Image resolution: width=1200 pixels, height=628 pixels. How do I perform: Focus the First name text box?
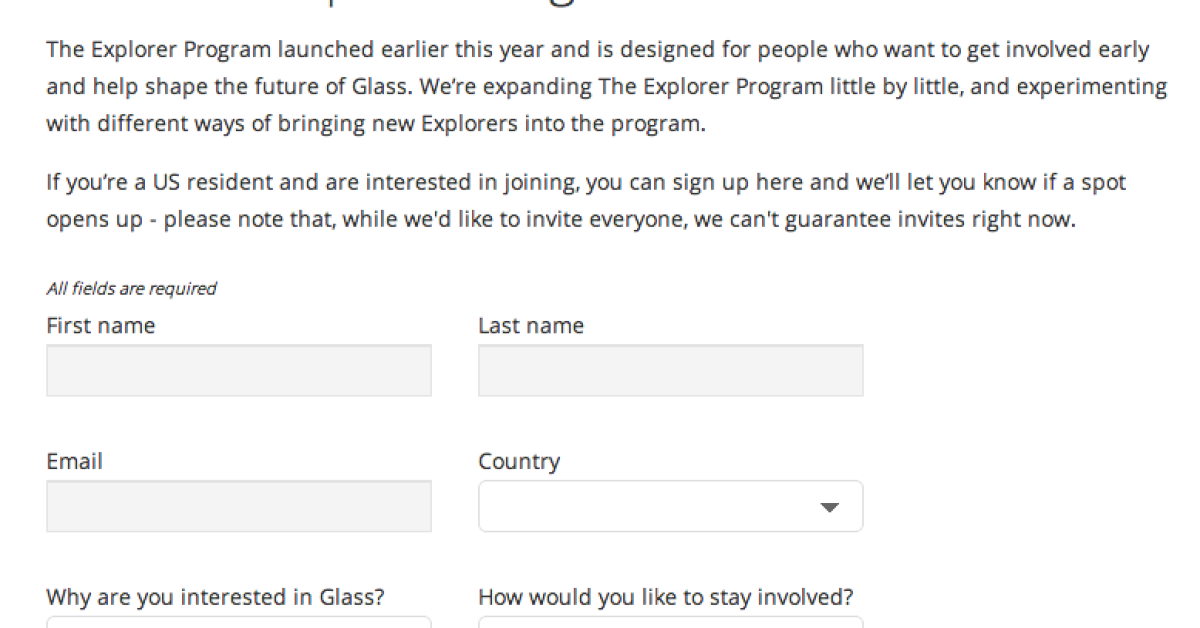[x=238, y=370]
